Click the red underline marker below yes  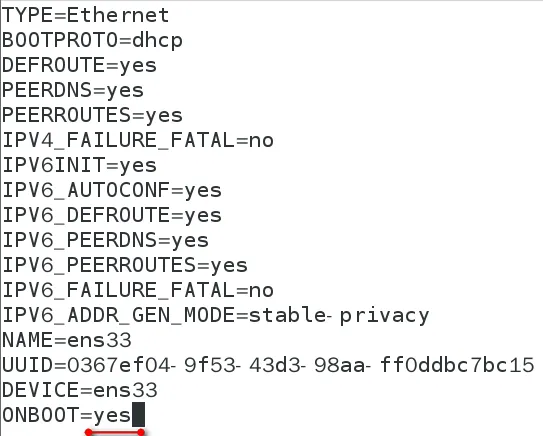tap(115, 432)
